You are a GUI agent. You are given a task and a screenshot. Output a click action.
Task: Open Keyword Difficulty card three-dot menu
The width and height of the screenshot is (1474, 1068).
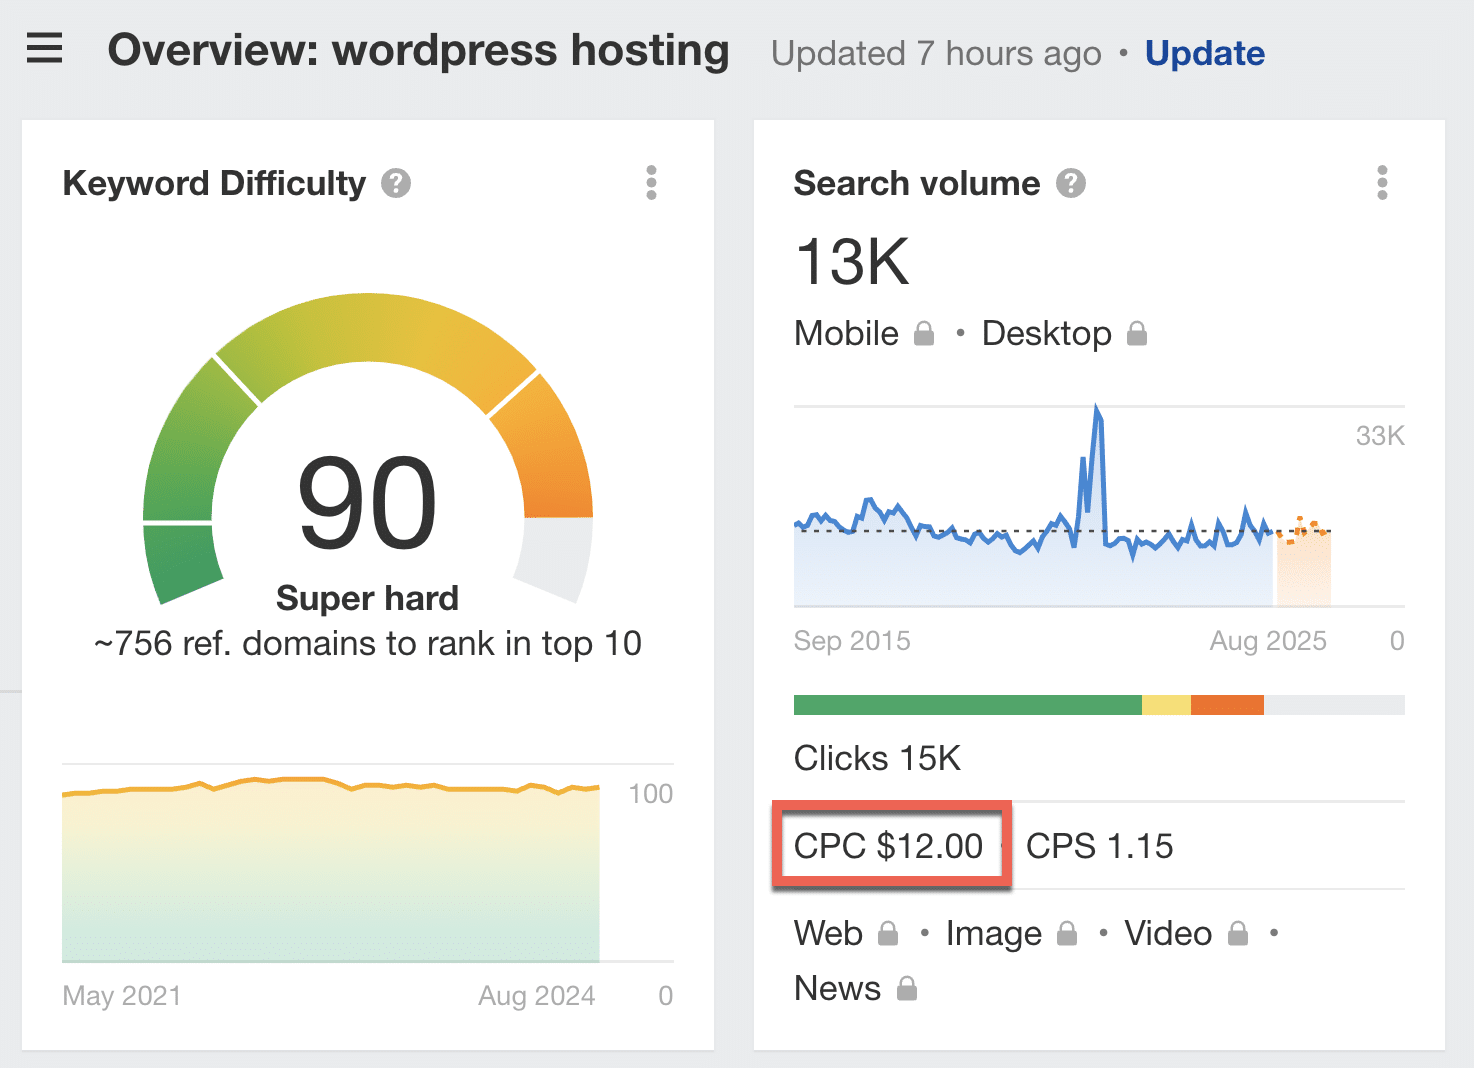tap(651, 183)
